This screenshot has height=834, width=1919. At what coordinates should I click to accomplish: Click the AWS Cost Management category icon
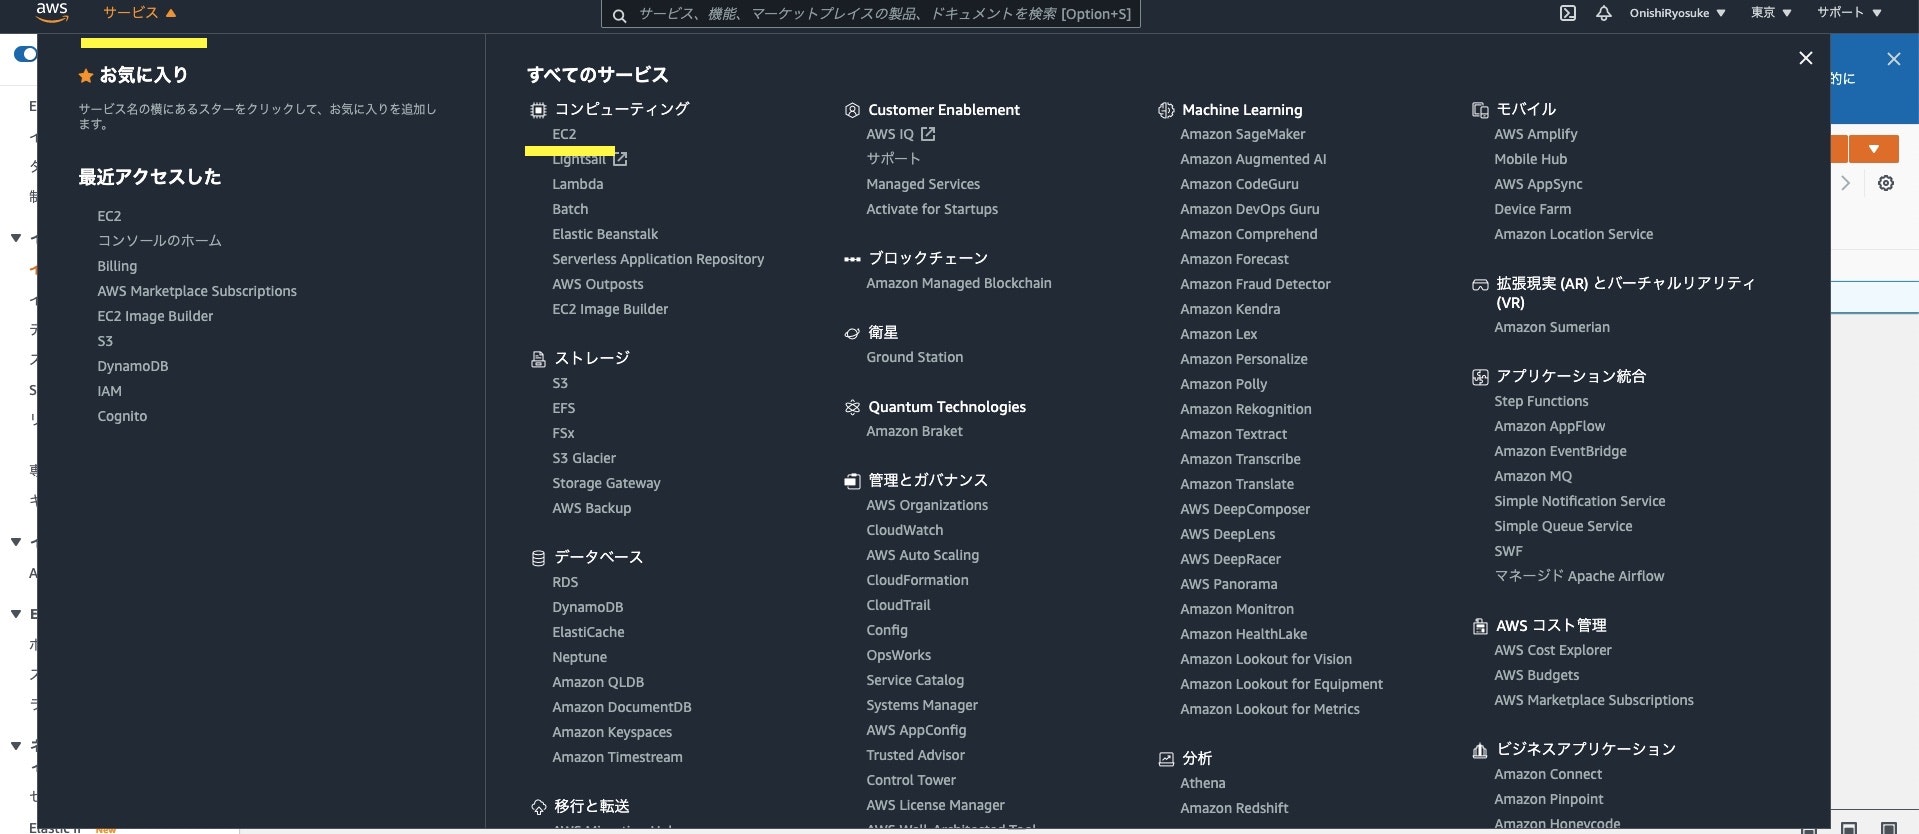[x=1480, y=626]
